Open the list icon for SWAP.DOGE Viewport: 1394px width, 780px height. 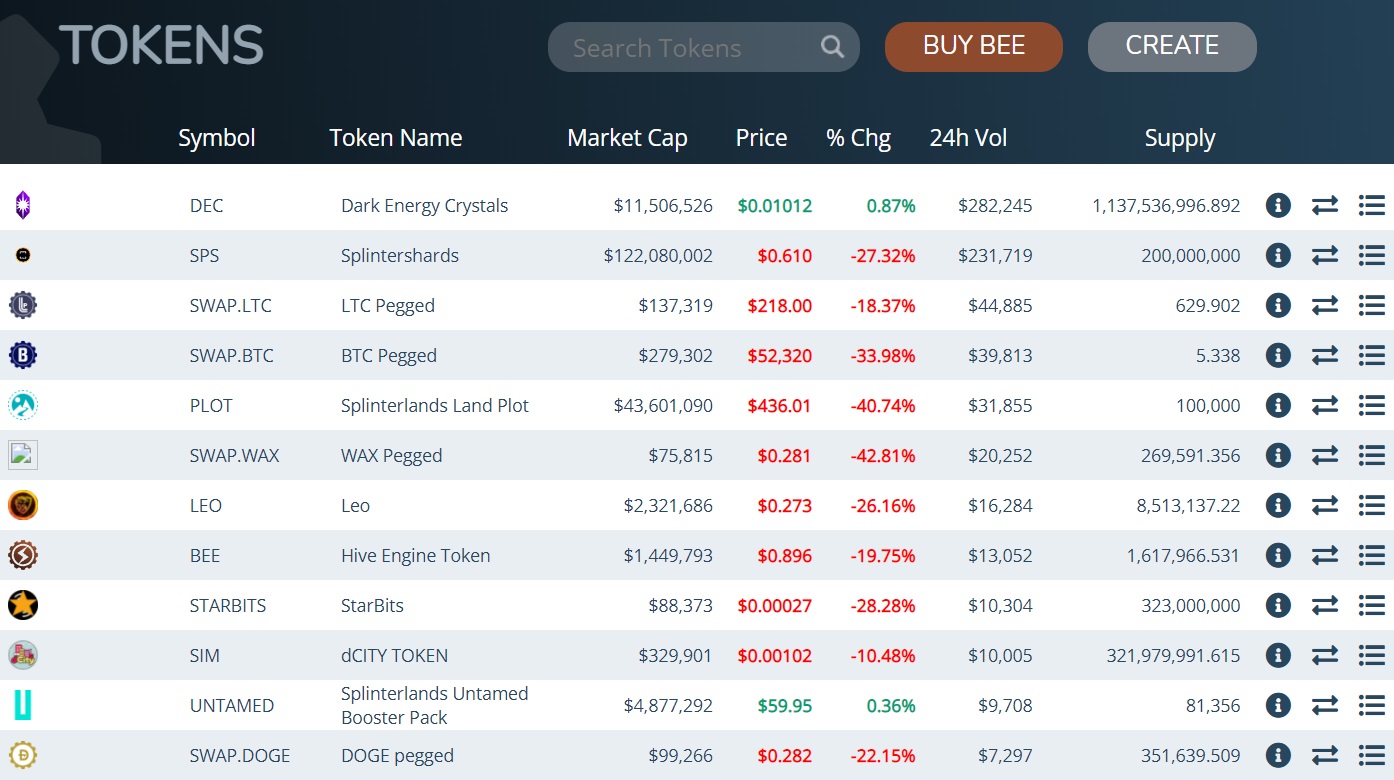(1372, 755)
